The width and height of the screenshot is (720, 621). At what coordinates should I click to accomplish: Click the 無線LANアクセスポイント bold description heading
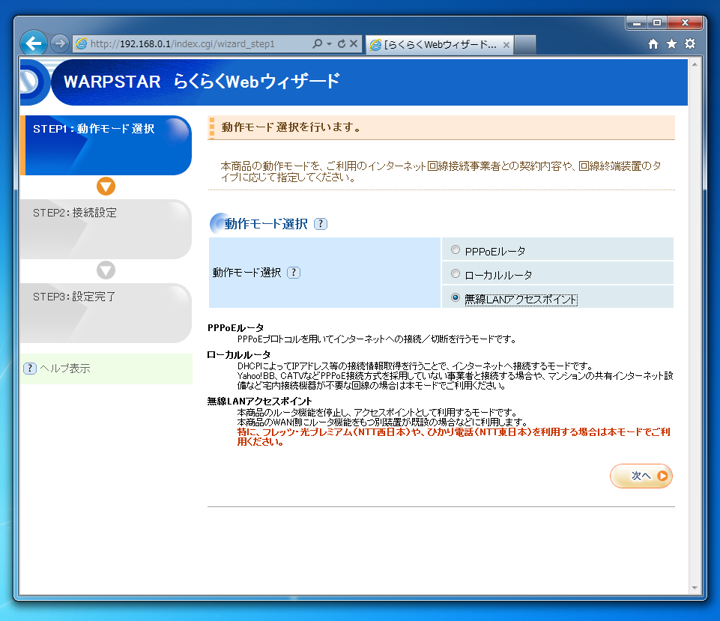tap(259, 401)
